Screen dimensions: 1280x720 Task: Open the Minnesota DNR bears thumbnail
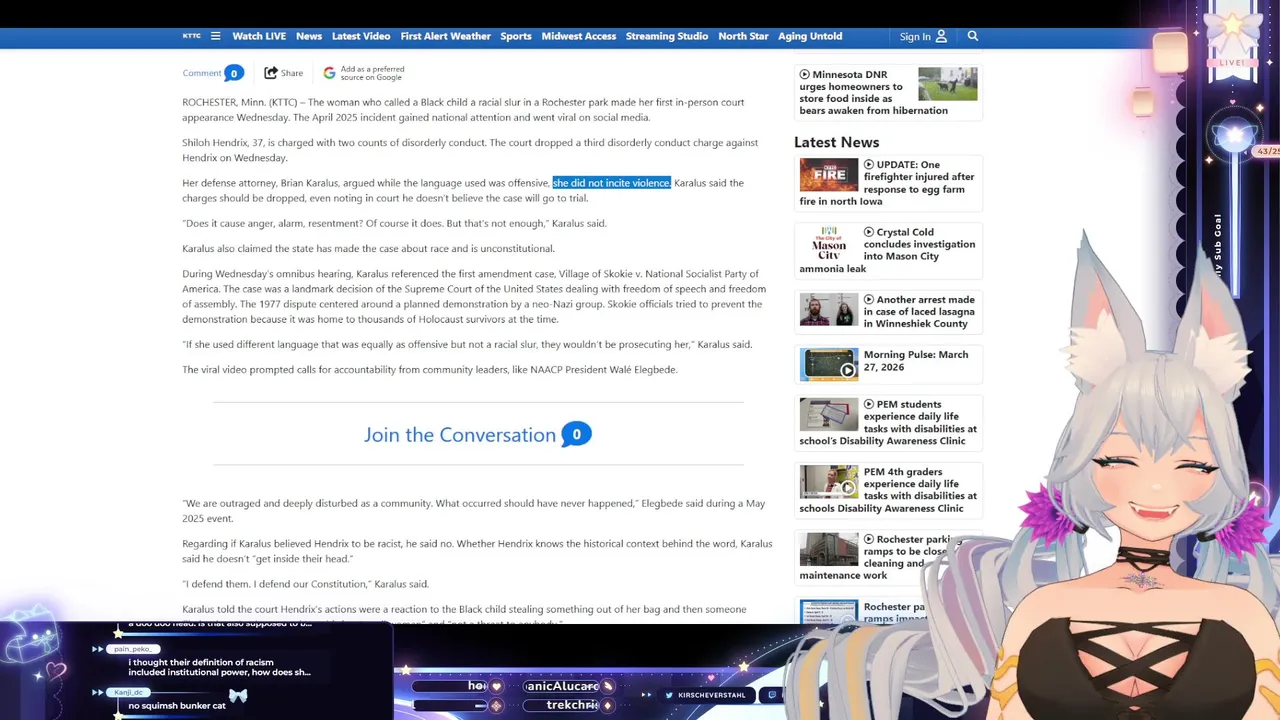947,84
